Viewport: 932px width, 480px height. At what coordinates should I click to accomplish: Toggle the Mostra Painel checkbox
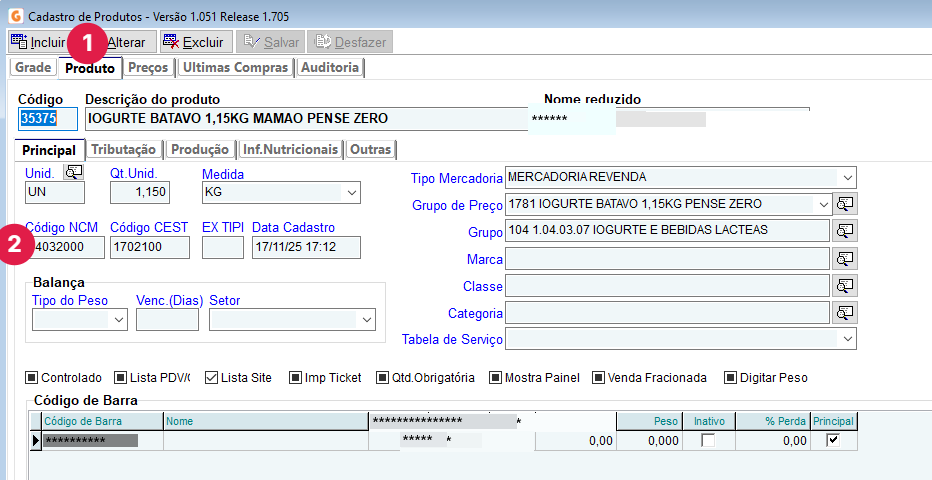pyautogui.click(x=495, y=378)
